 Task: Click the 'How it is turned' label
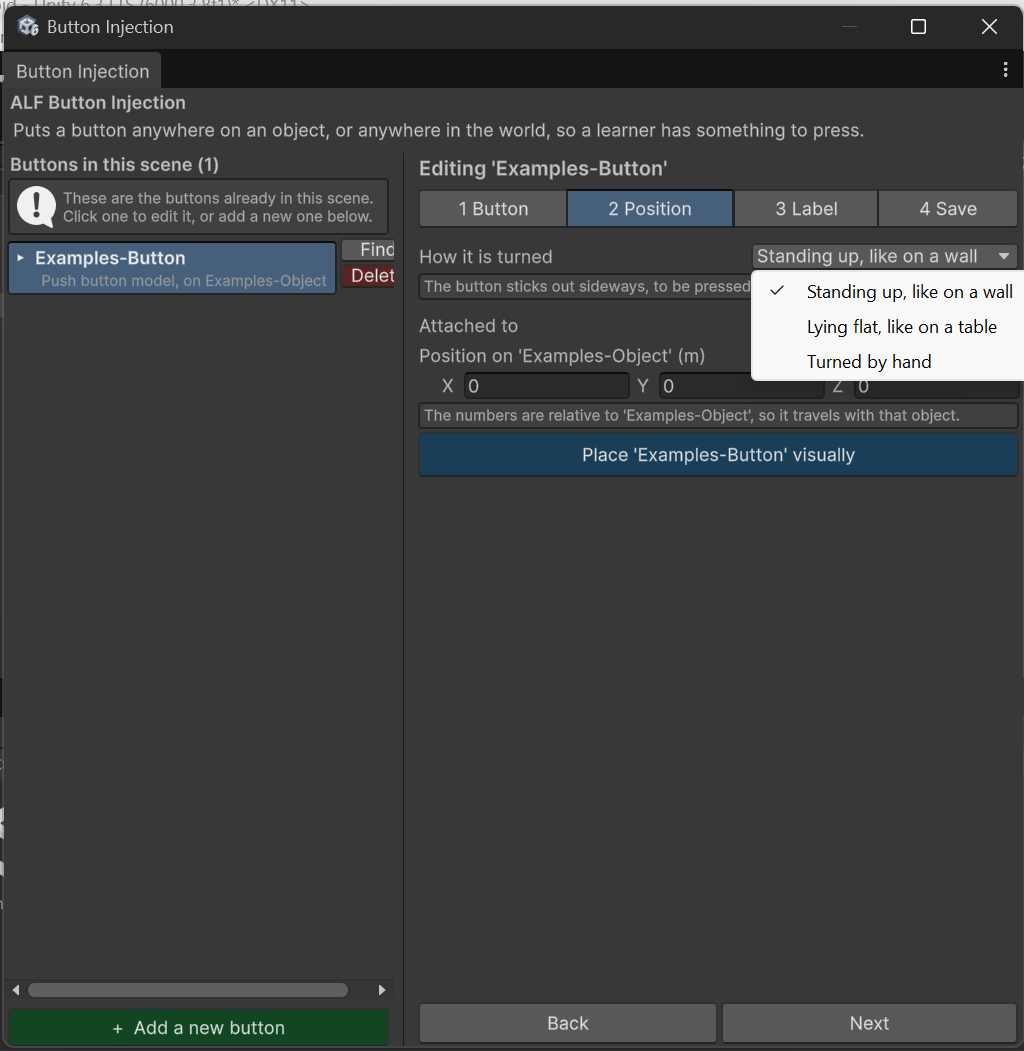coord(486,257)
